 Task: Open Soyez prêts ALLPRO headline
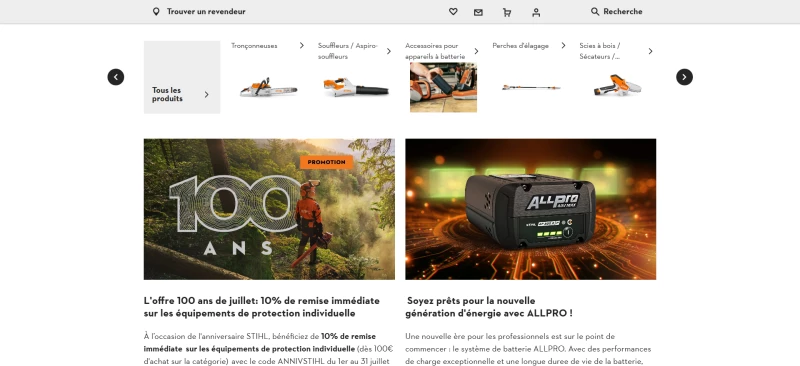(489, 307)
